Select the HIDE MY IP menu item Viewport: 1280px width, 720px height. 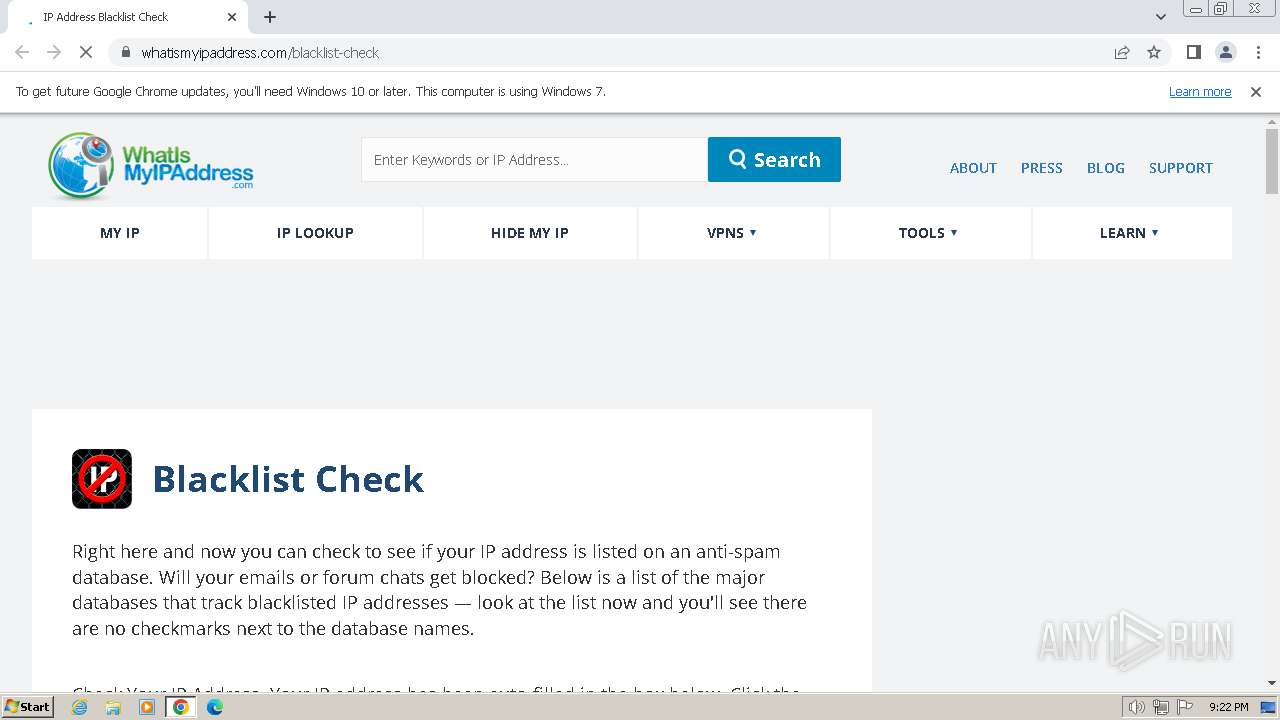pyautogui.click(x=530, y=233)
